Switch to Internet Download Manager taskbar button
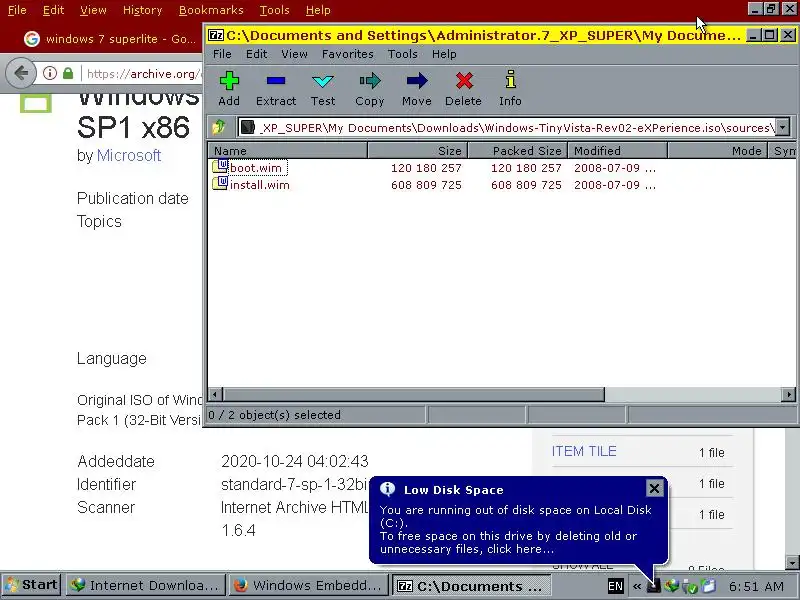The image size is (800, 600). tap(146, 585)
